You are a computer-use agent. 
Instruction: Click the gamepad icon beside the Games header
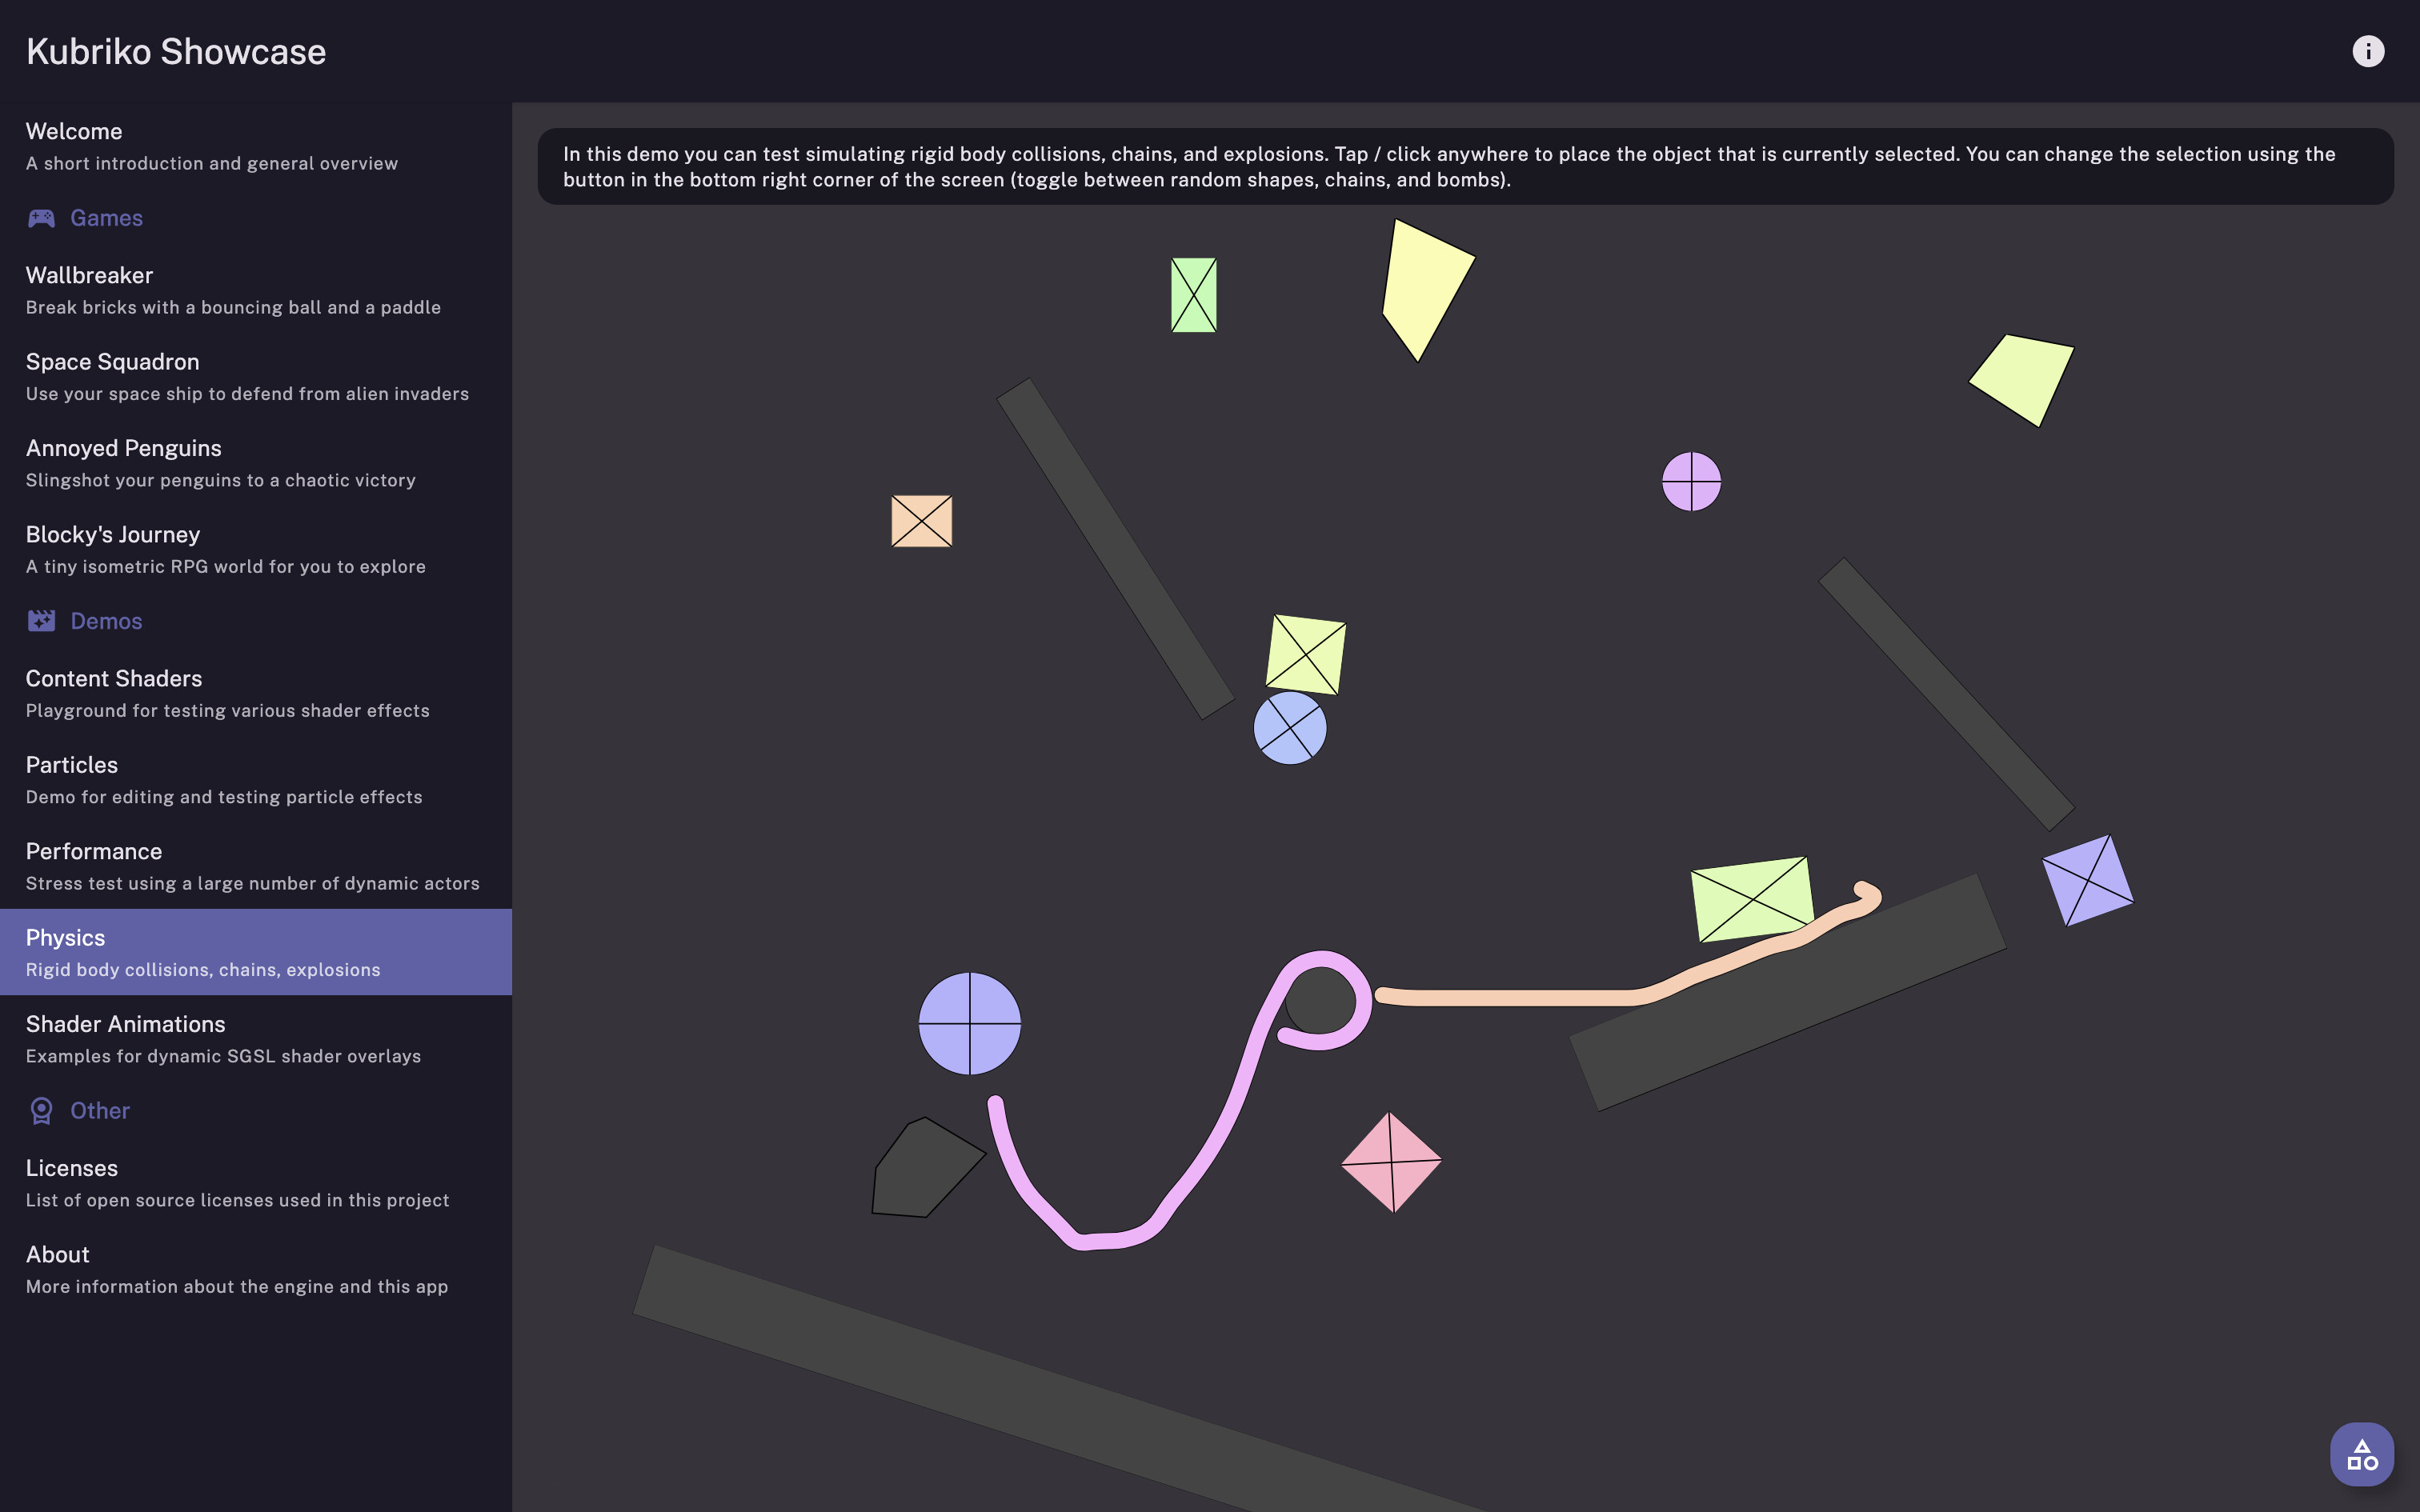click(x=41, y=218)
